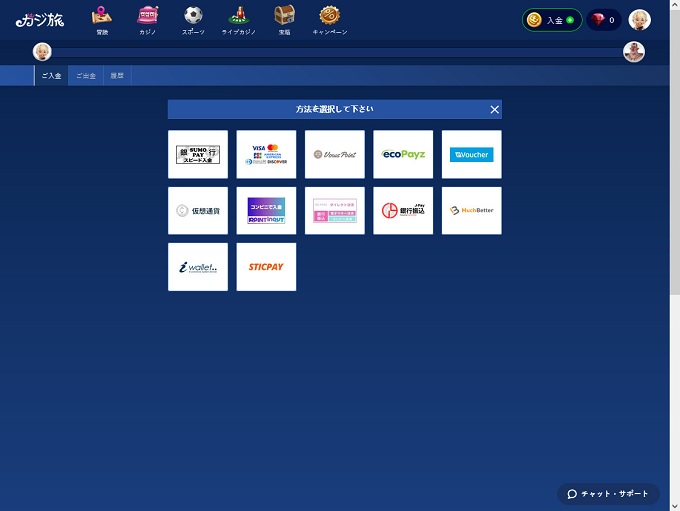Select the Visa/Mastercard credit card option
Image resolution: width=680 pixels, height=511 pixels.
coord(266,154)
